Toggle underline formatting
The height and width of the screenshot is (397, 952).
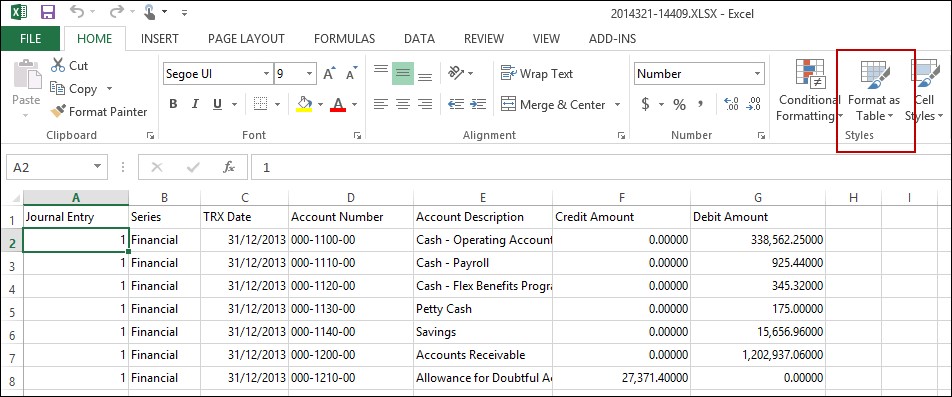217,104
